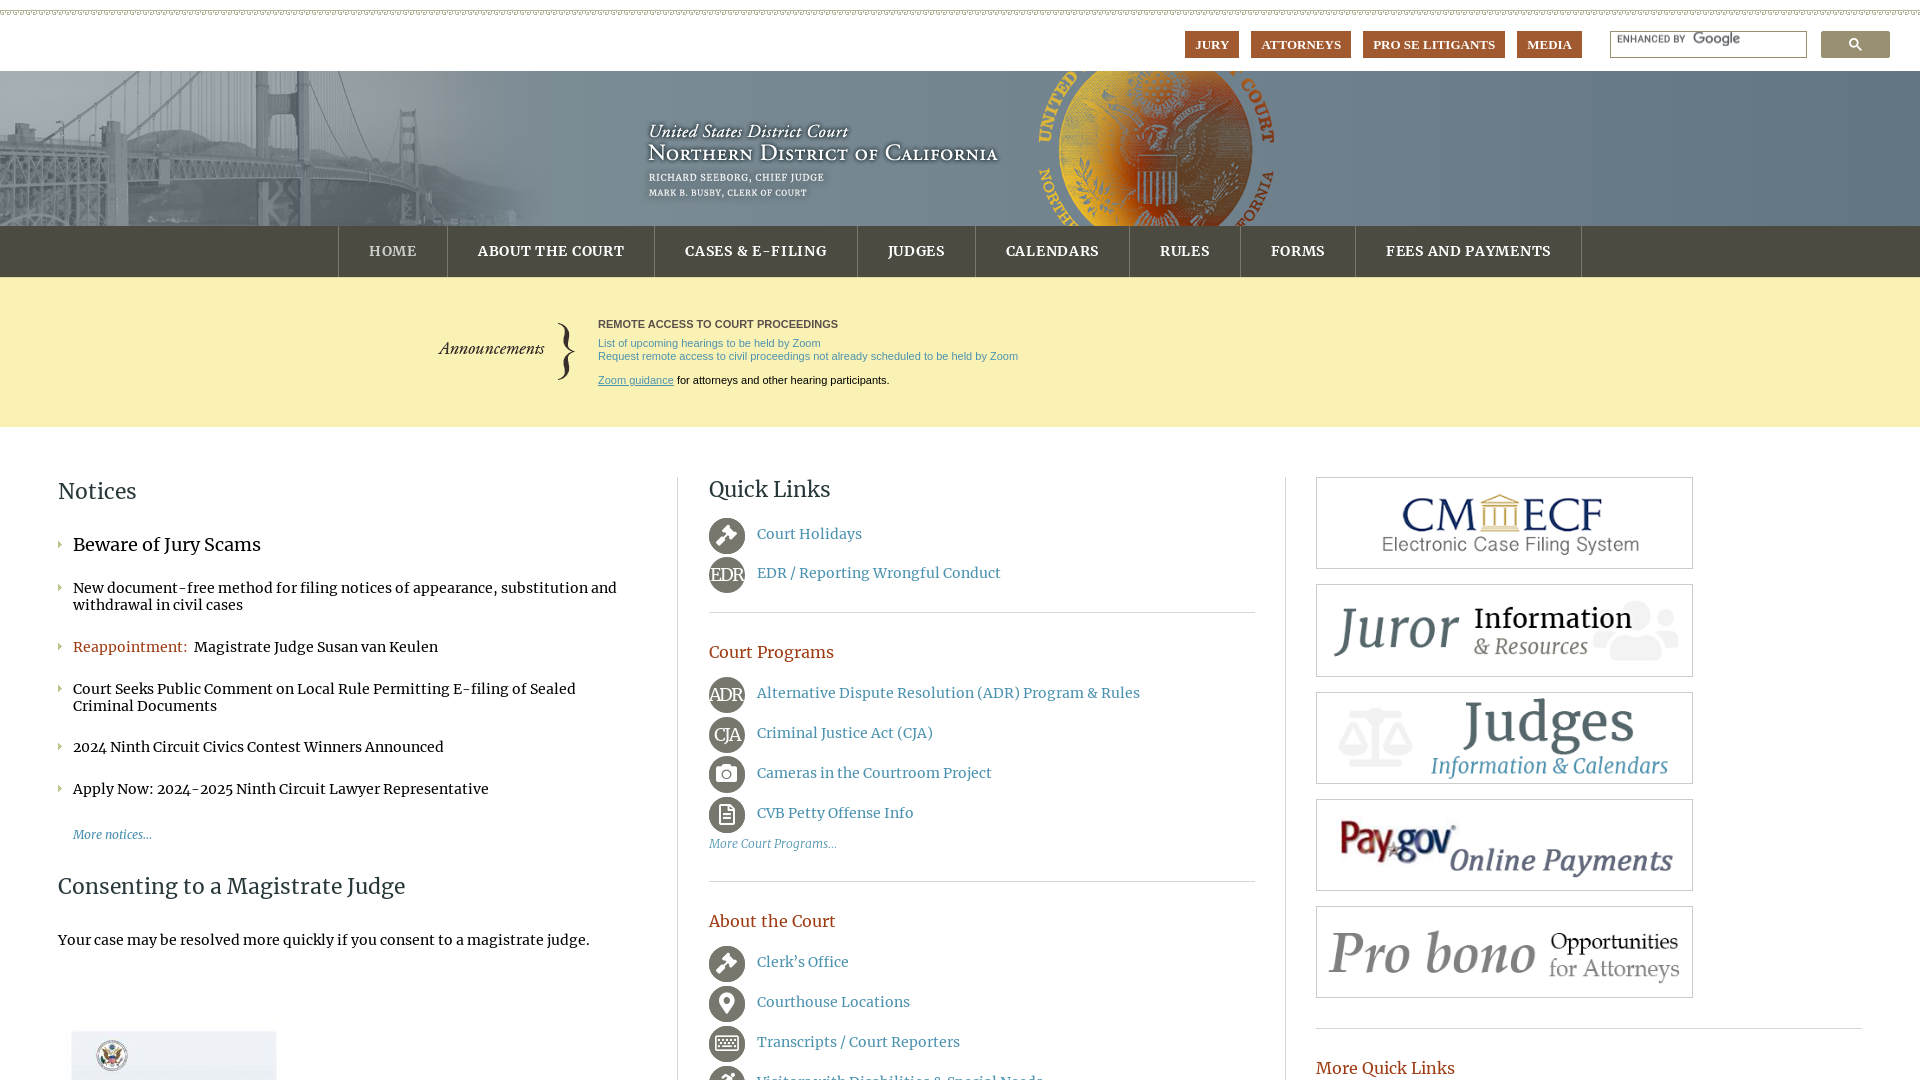This screenshot has height=1080, width=1920.
Task: Open the JUDGES menu
Action: [x=916, y=251]
